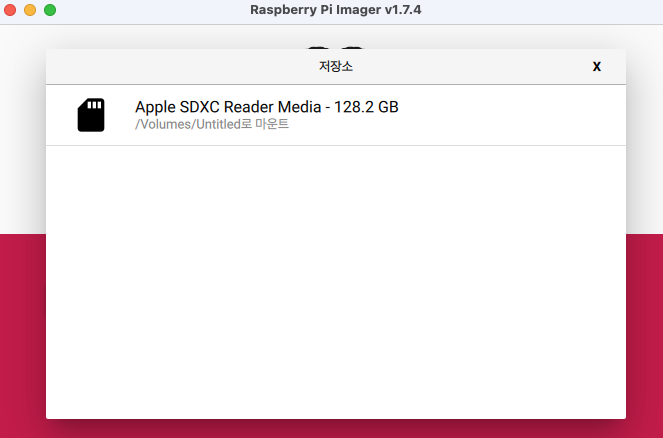Click the 저장소 dialog title
Screen dimensions: 663x438
click(x=336, y=66)
